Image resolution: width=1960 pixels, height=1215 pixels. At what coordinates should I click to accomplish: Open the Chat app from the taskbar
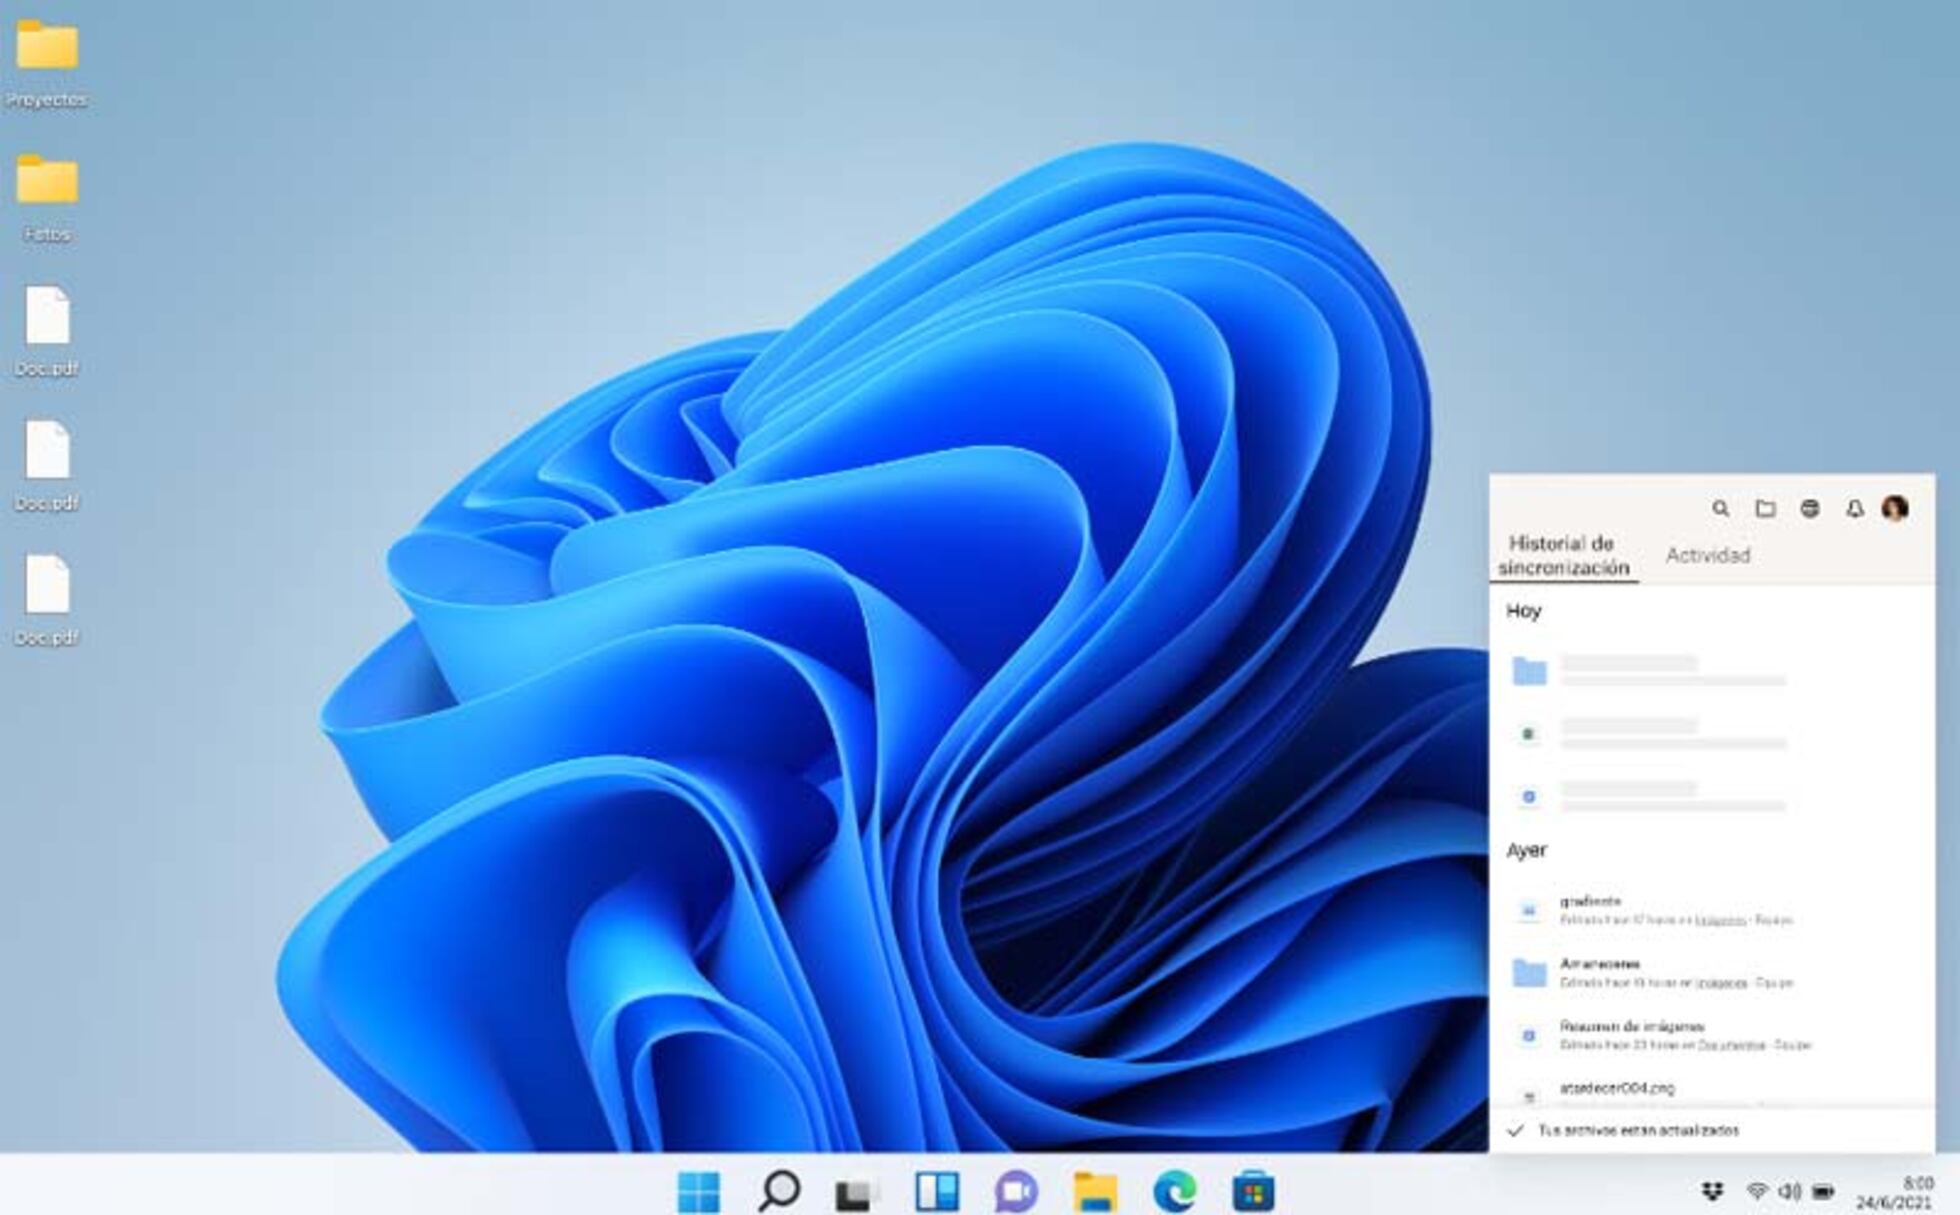(1013, 1190)
